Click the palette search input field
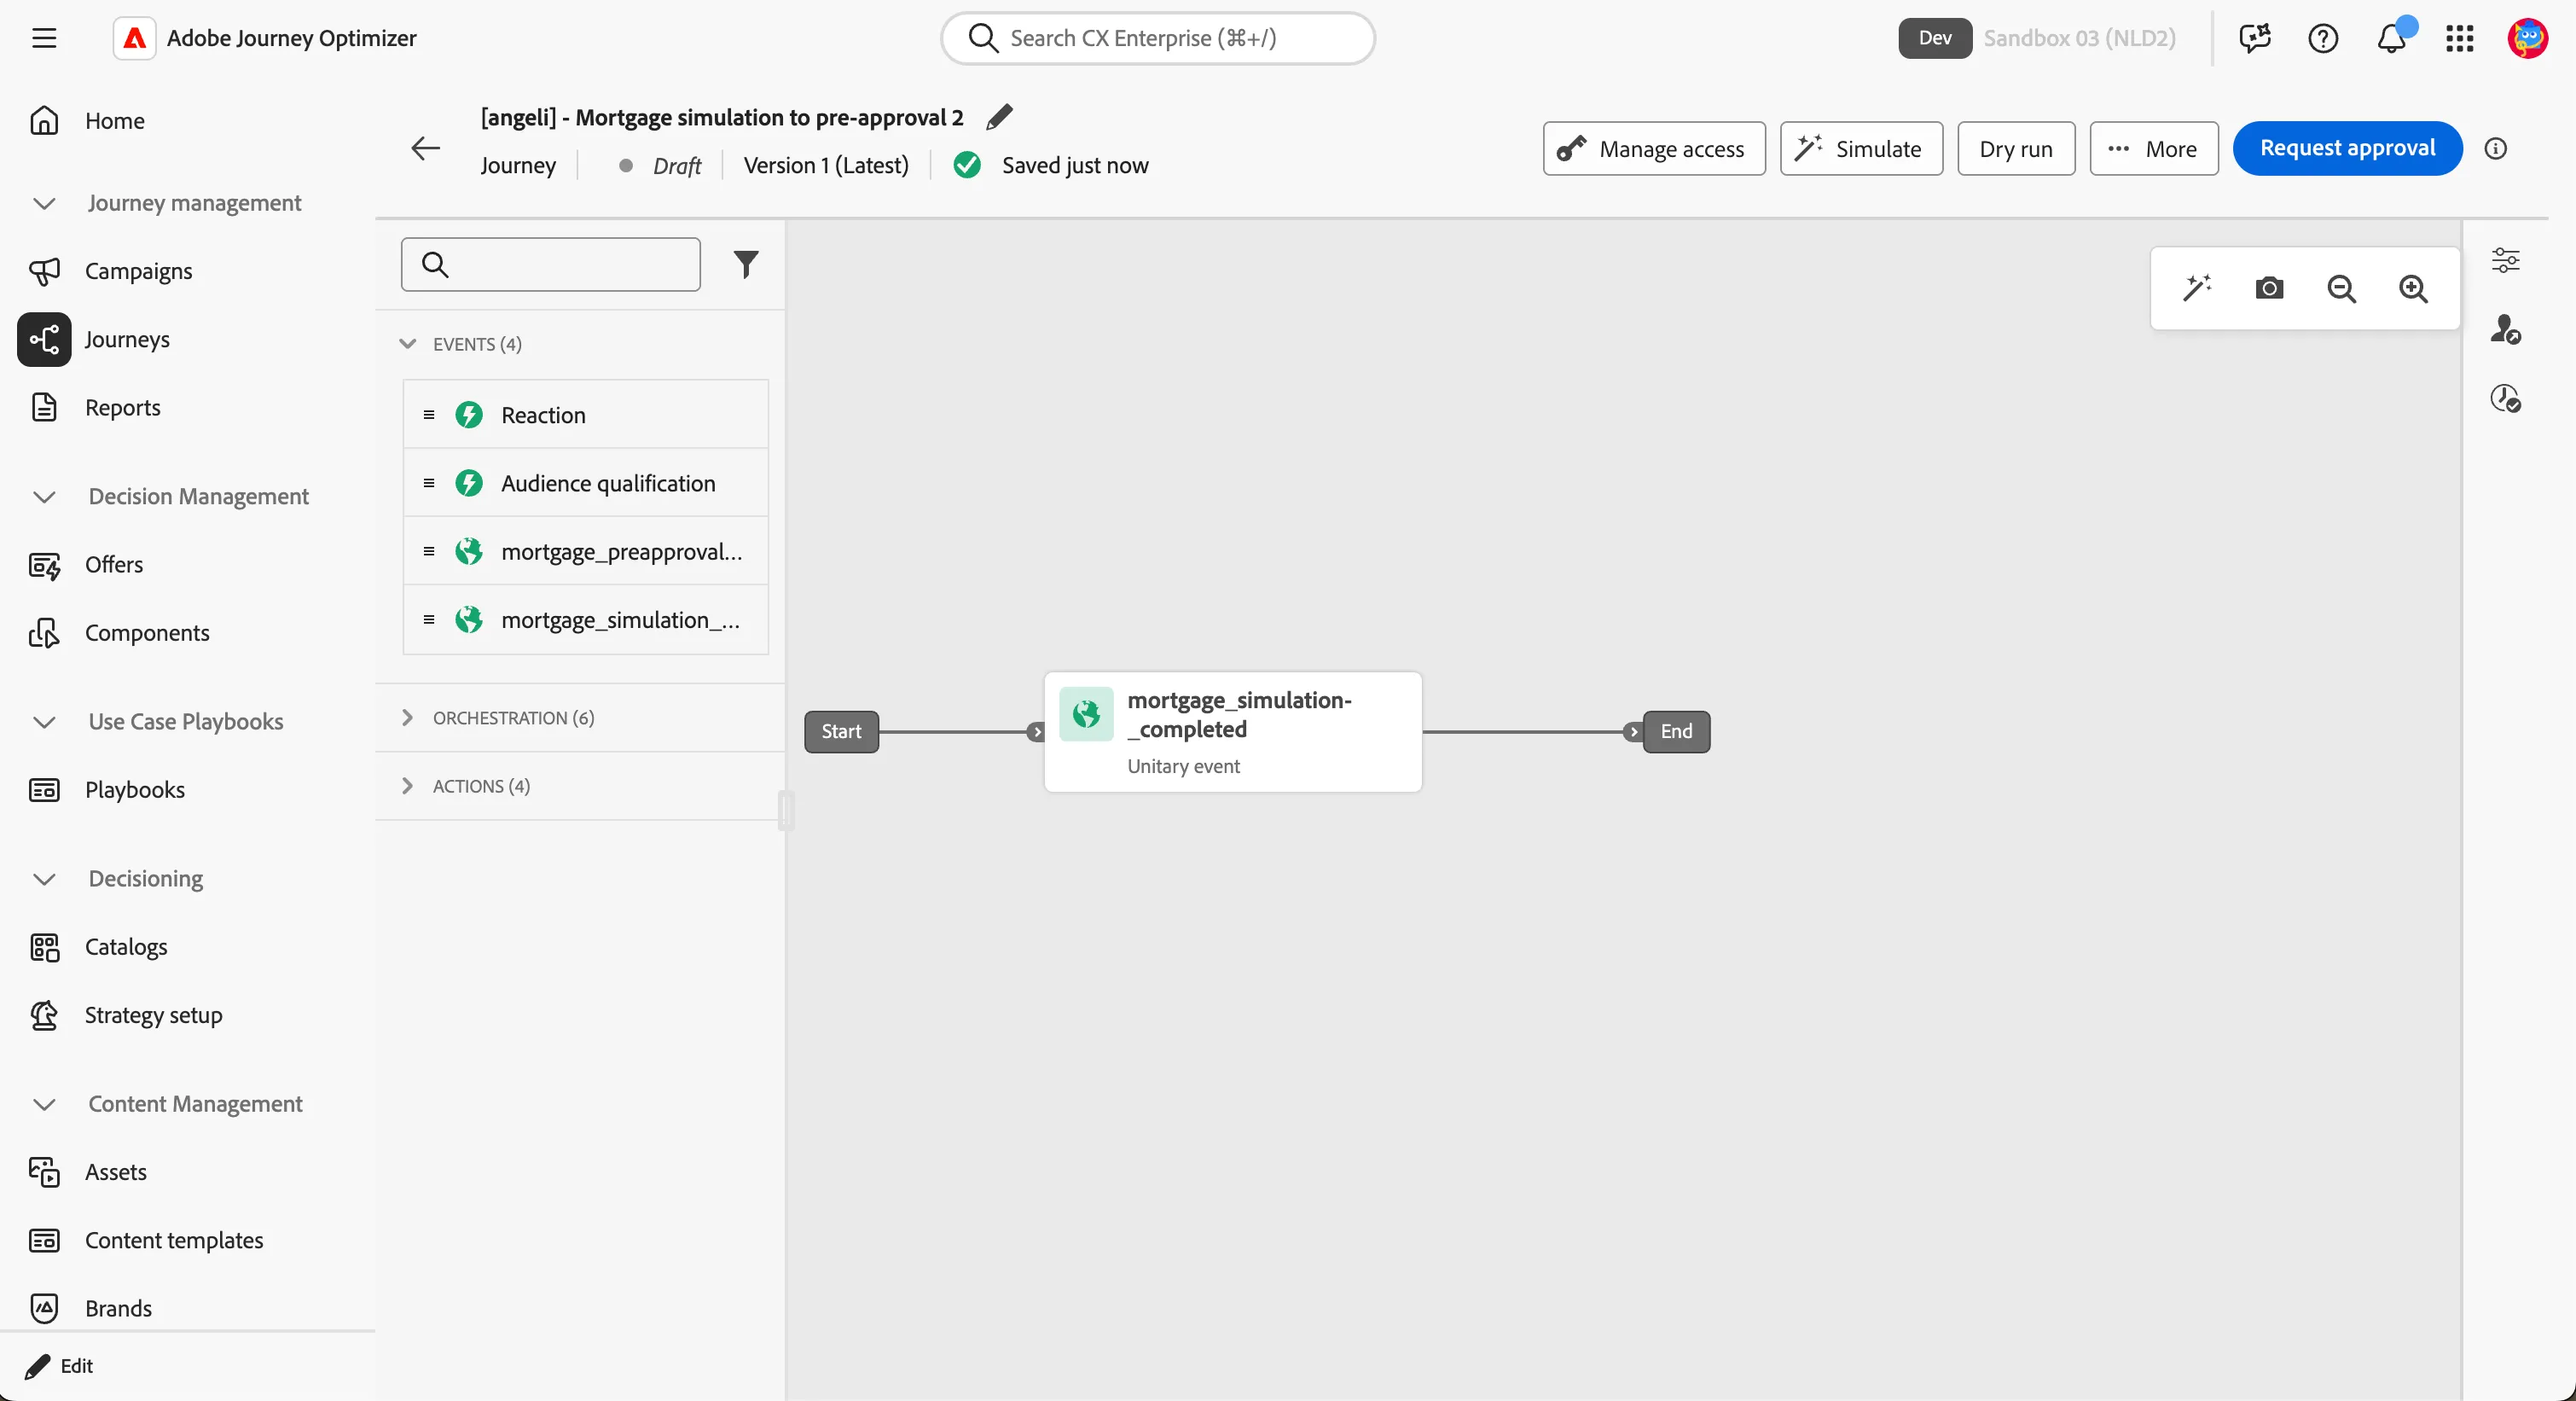The width and height of the screenshot is (2576, 1401). click(551, 264)
